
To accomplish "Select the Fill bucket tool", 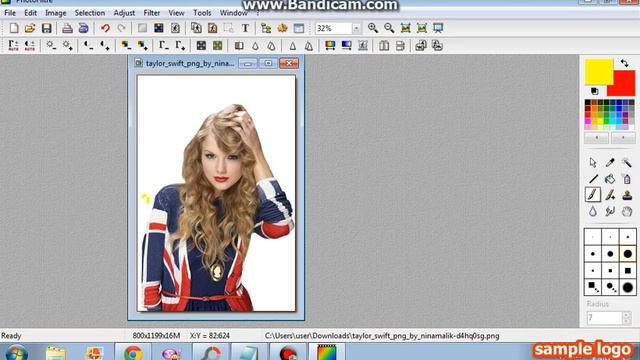I will click(610, 179).
